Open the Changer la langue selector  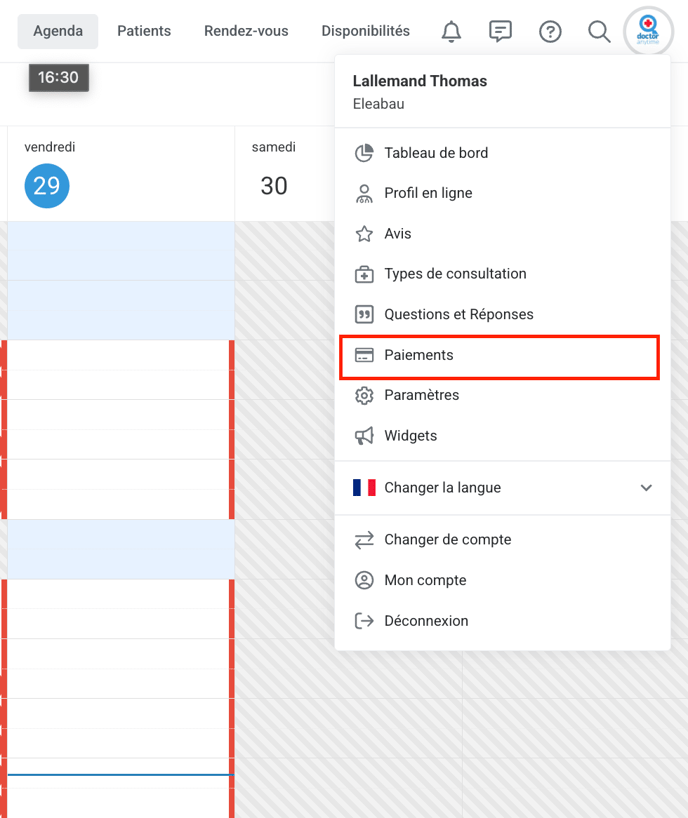pos(502,488)
